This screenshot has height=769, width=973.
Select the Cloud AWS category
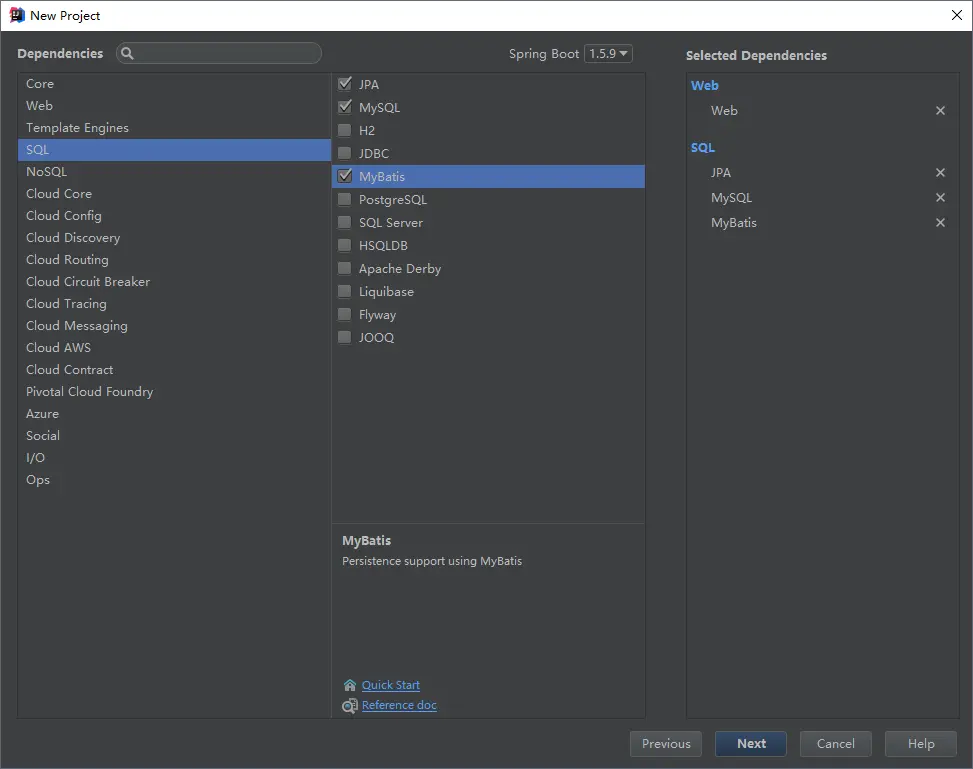tap(174, 348)
